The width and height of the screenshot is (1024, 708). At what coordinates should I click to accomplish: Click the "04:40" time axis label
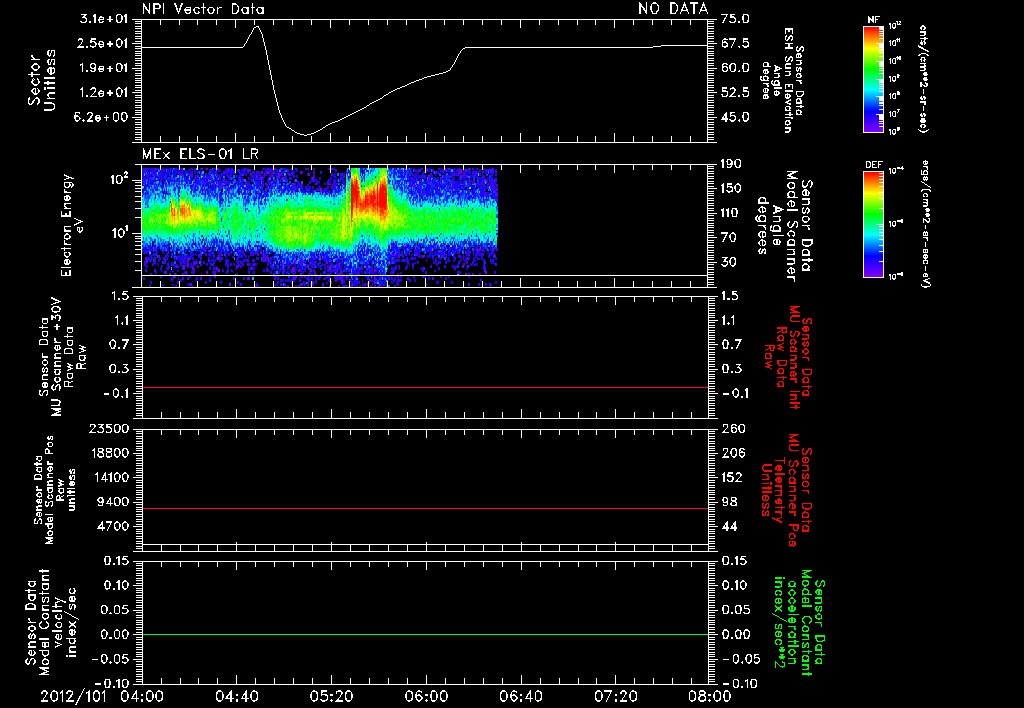tap(238, 696)
